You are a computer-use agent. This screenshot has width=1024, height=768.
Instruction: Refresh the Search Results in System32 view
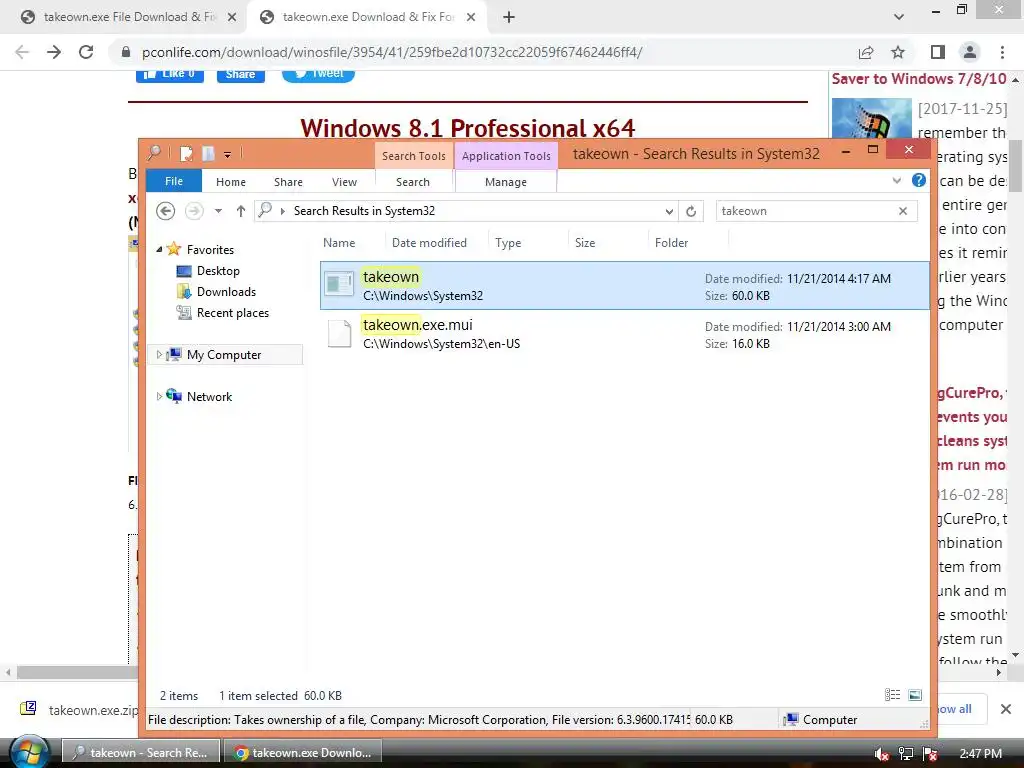pos(691,211)
